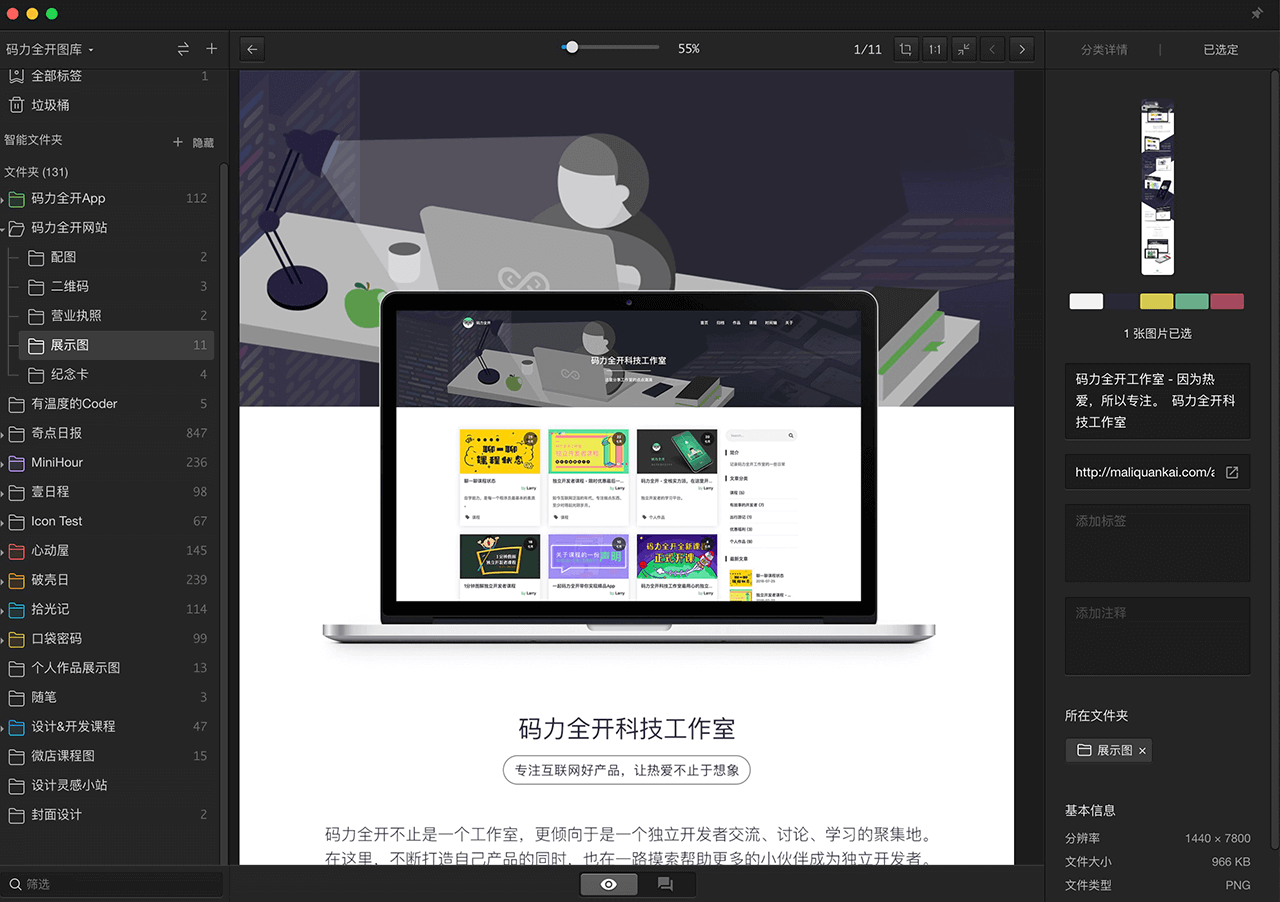The width and height of the screenshot is (1280, 902).
Task: Expand the 码力全开App folder
Action: point(4,200)
